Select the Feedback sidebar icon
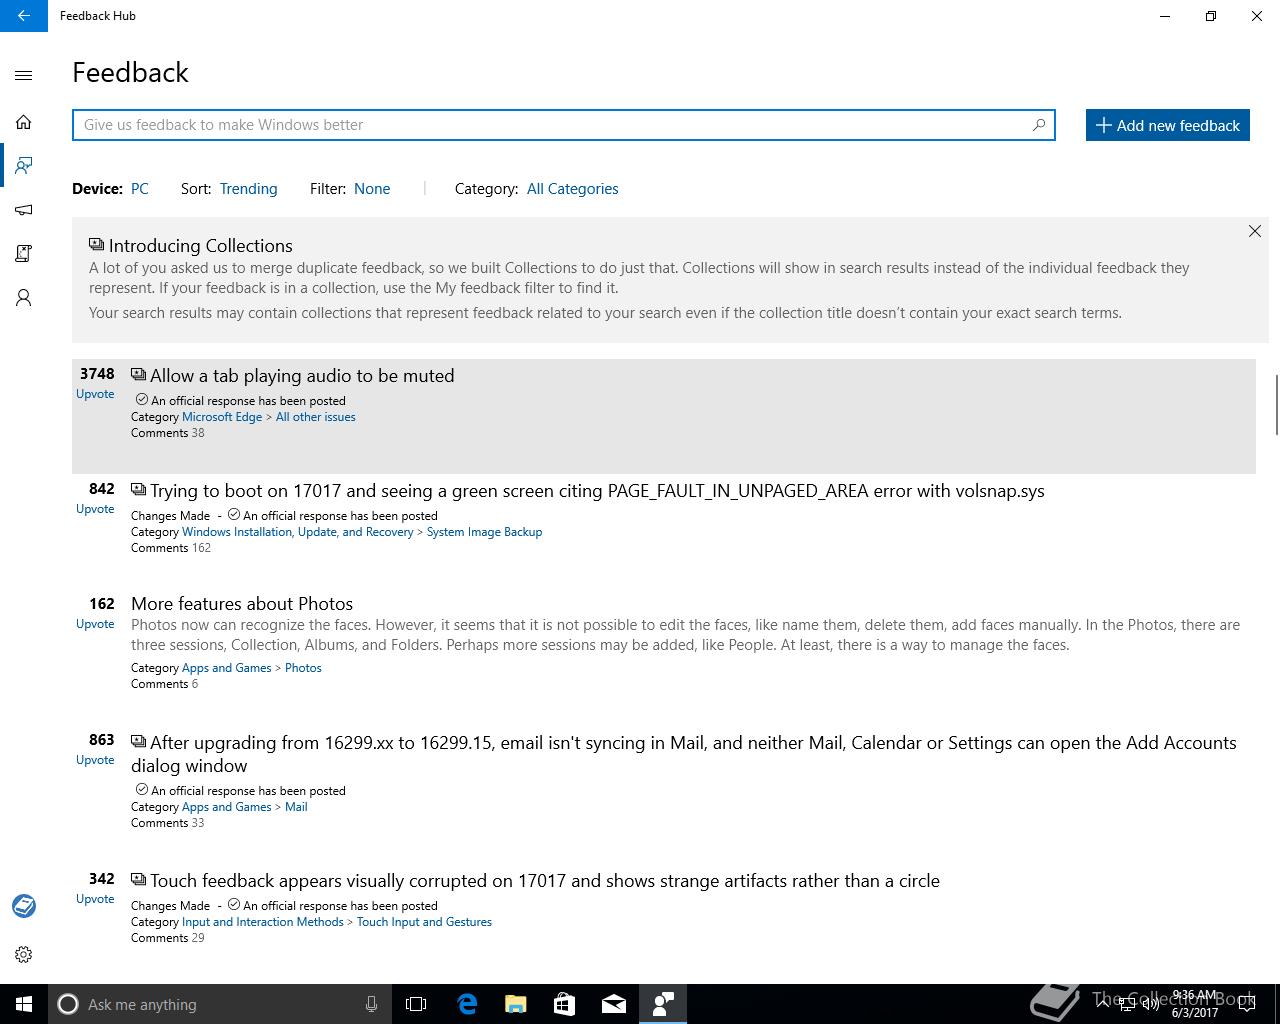Screen dimensions: 1280x1024 [x=24, y=165]
